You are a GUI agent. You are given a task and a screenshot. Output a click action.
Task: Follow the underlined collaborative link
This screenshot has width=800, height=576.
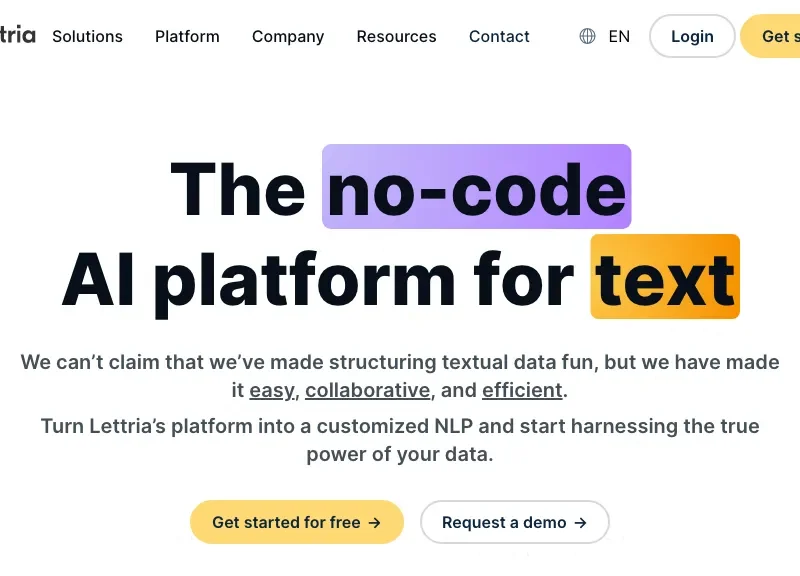tap(367, 390)
